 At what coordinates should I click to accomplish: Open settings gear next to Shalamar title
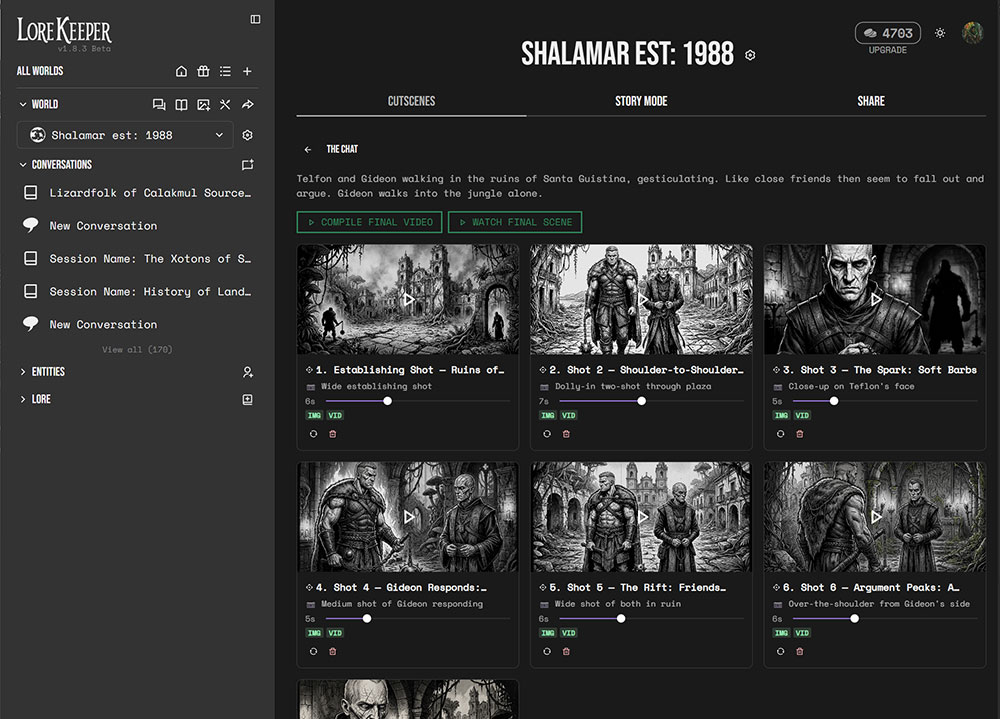pos(750,55)
